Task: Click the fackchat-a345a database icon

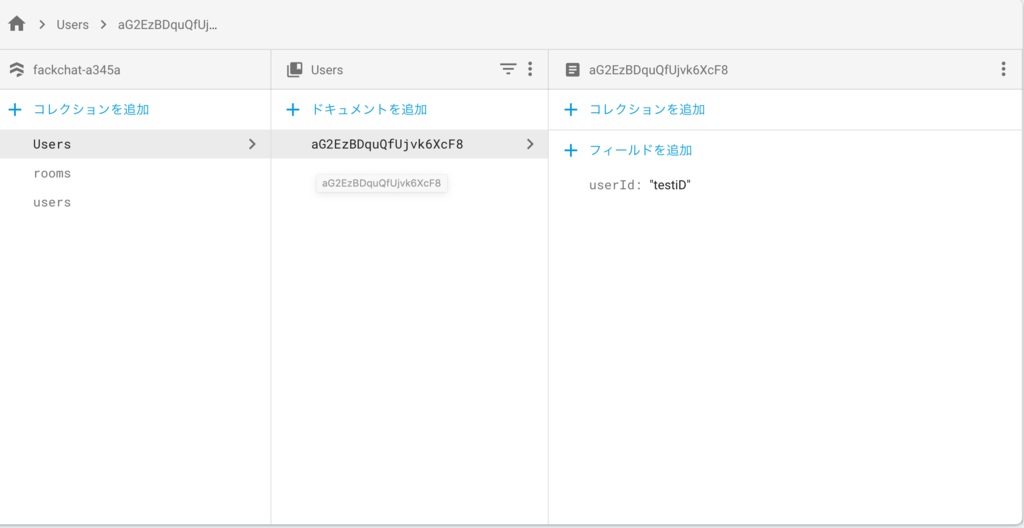Action: click(x=18, y=69)
